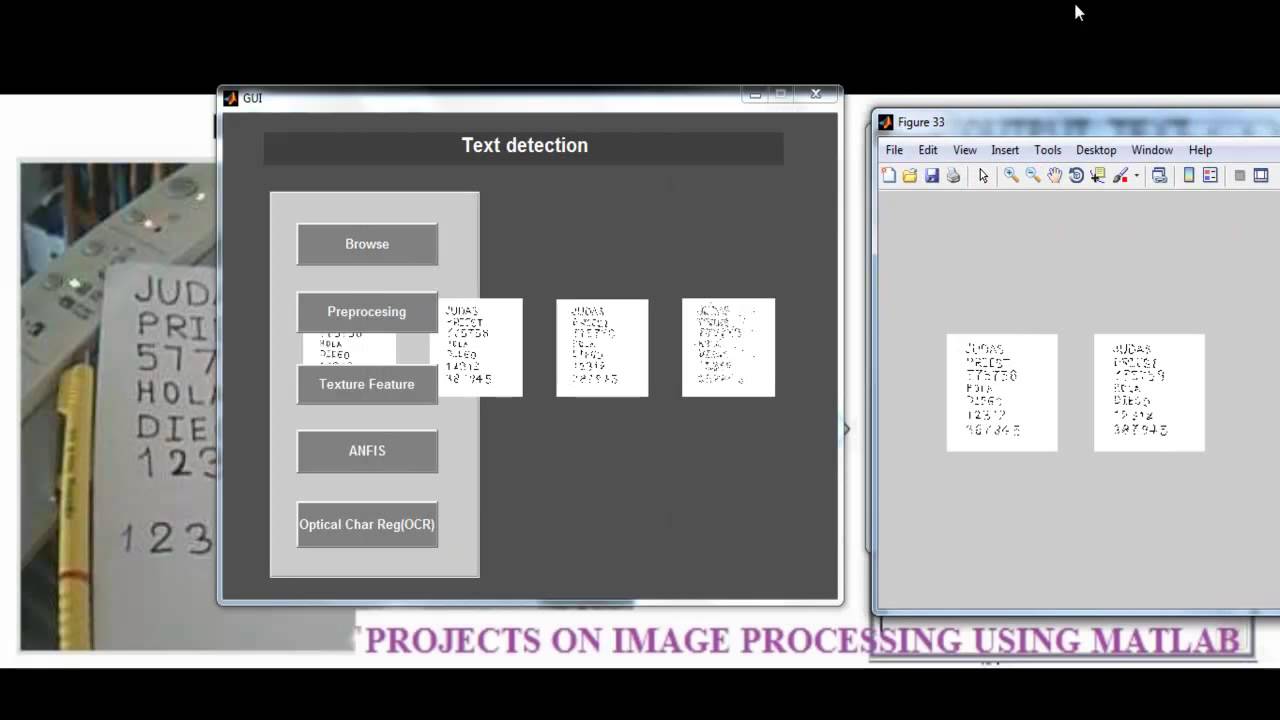Click Insert Colorbar icon
The width and height of the screenshot is (1280, 720).
click(1189, 175)
